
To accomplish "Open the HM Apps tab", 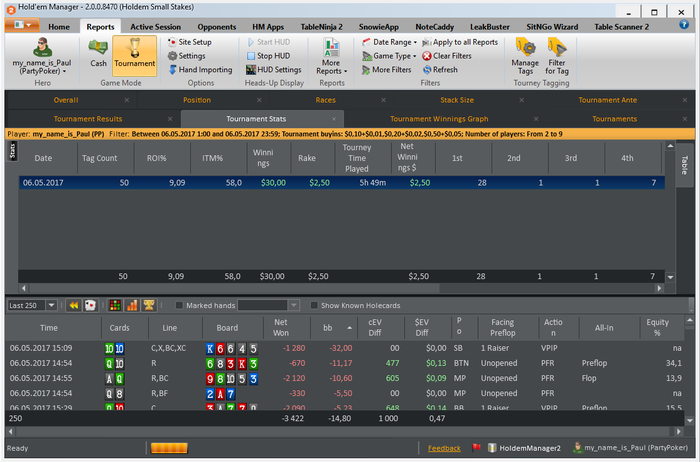I will click(268, 27).
